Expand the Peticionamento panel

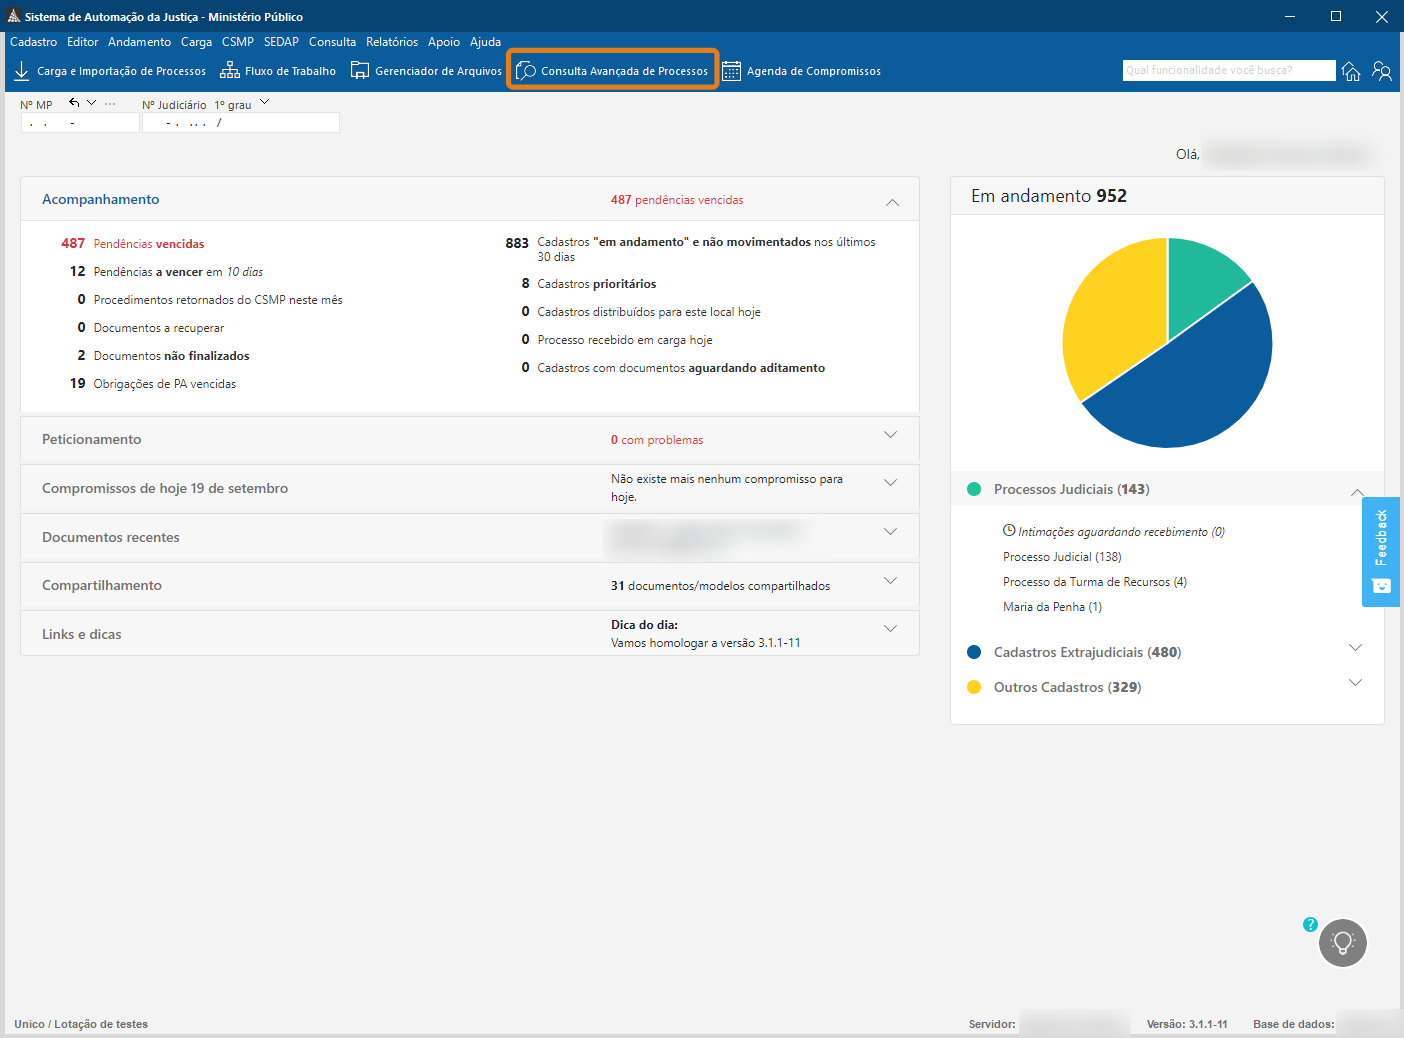click(x=890, y=435)
